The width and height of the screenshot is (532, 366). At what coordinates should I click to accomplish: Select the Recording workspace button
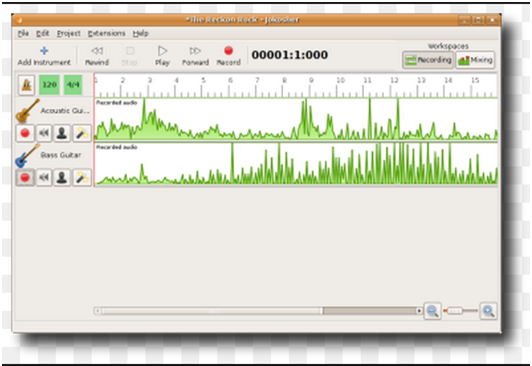point(428,60)
